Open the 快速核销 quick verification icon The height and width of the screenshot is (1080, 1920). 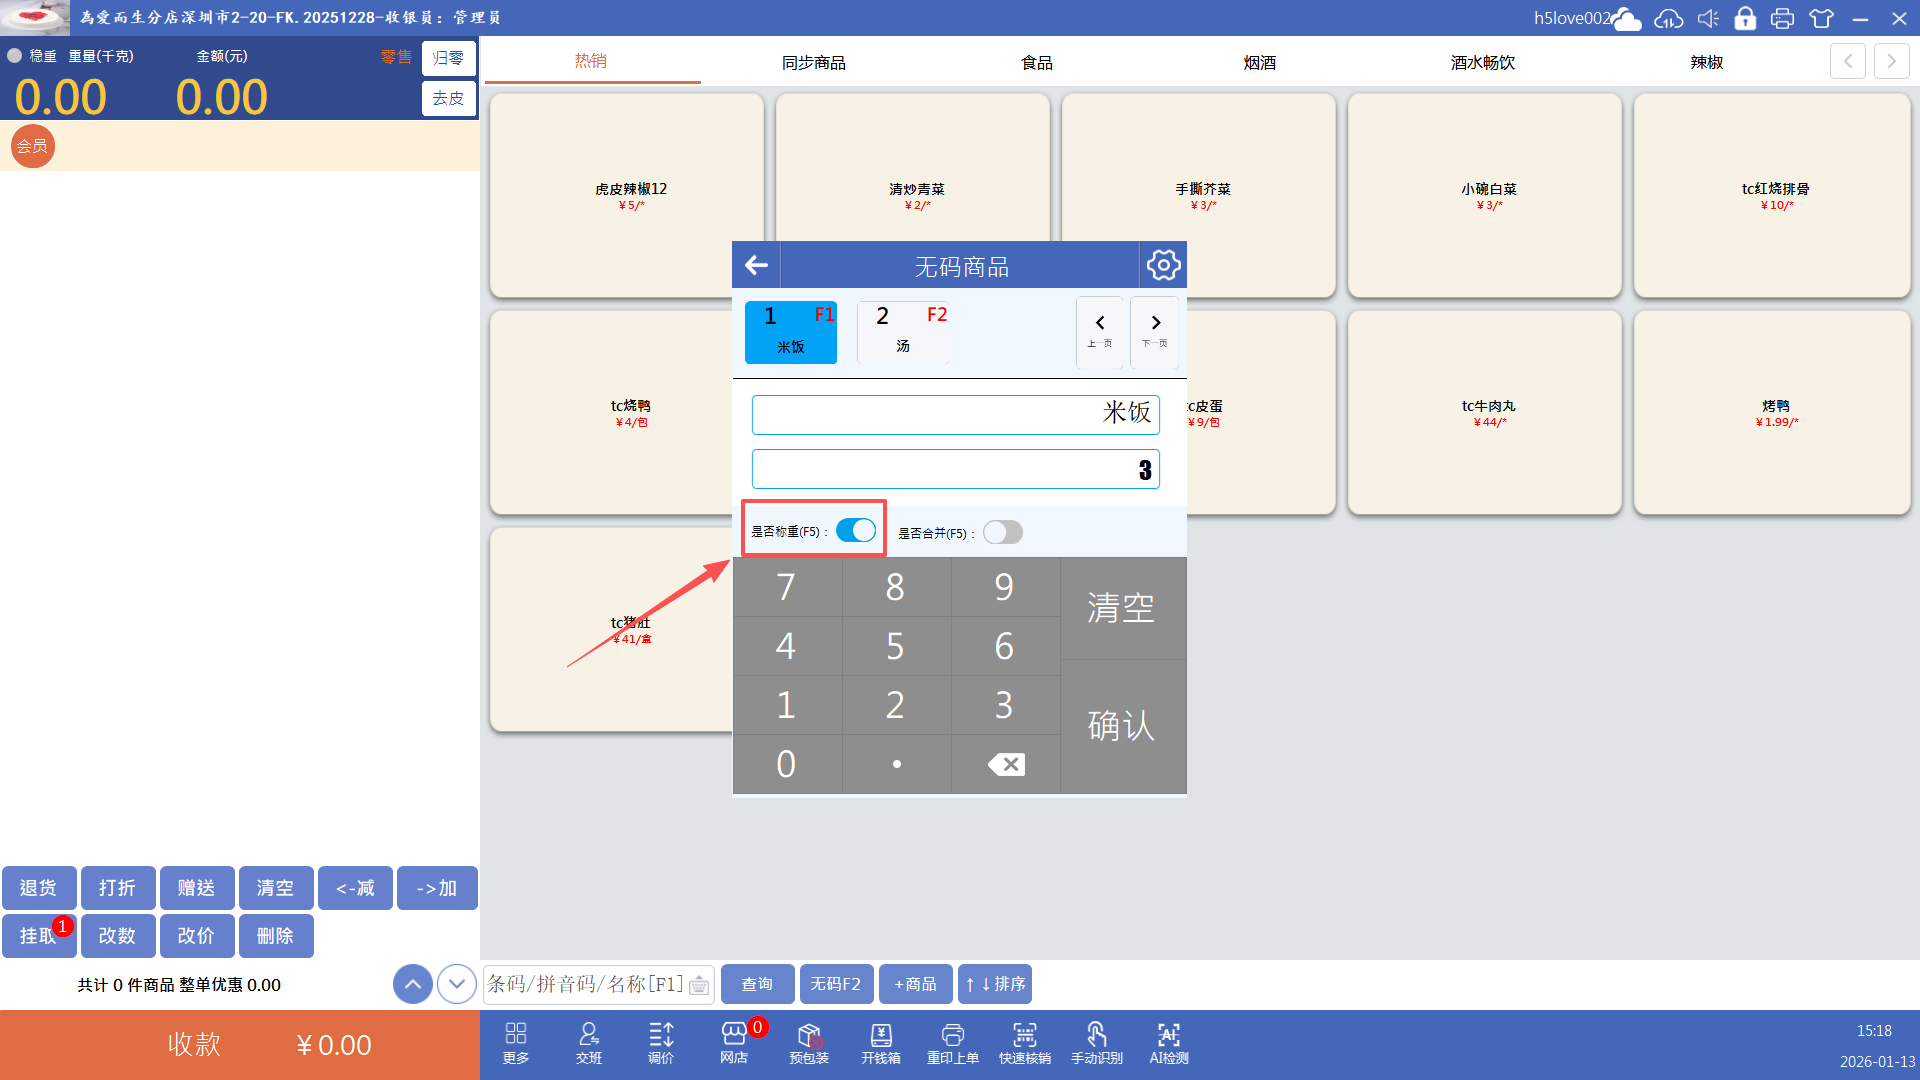pyautogui.click(x=1024, y=1043)
